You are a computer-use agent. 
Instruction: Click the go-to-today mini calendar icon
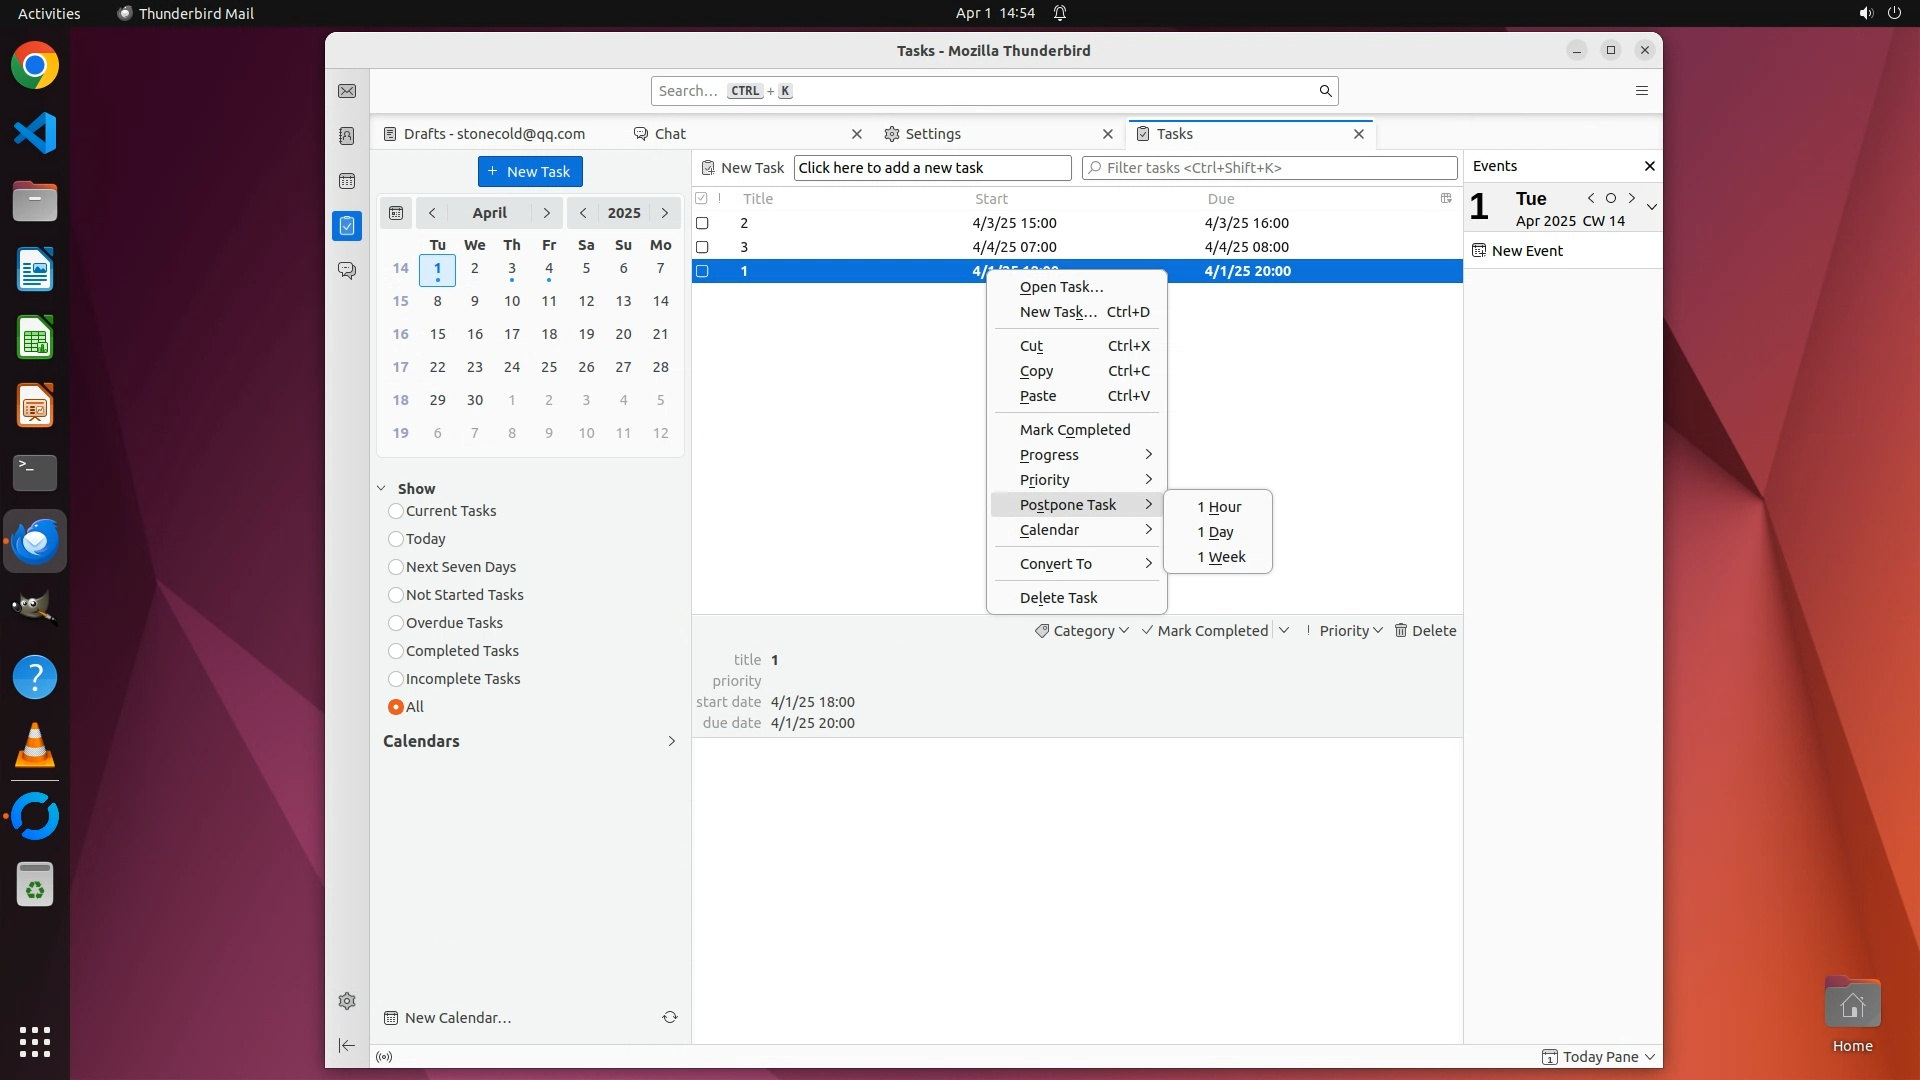pyautogui.click(x=396, y=213)
